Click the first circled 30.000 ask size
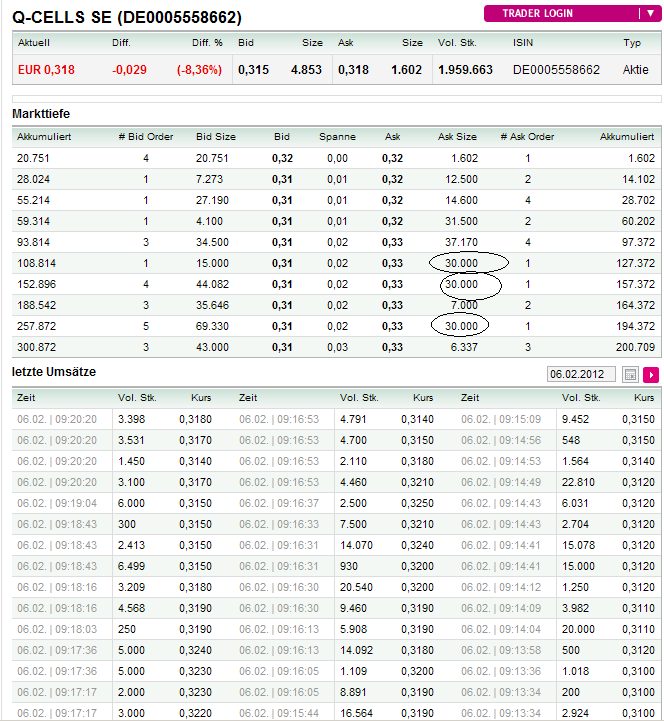Image resolution: width=664 pixels, height=721 pixels. (462, 263)
